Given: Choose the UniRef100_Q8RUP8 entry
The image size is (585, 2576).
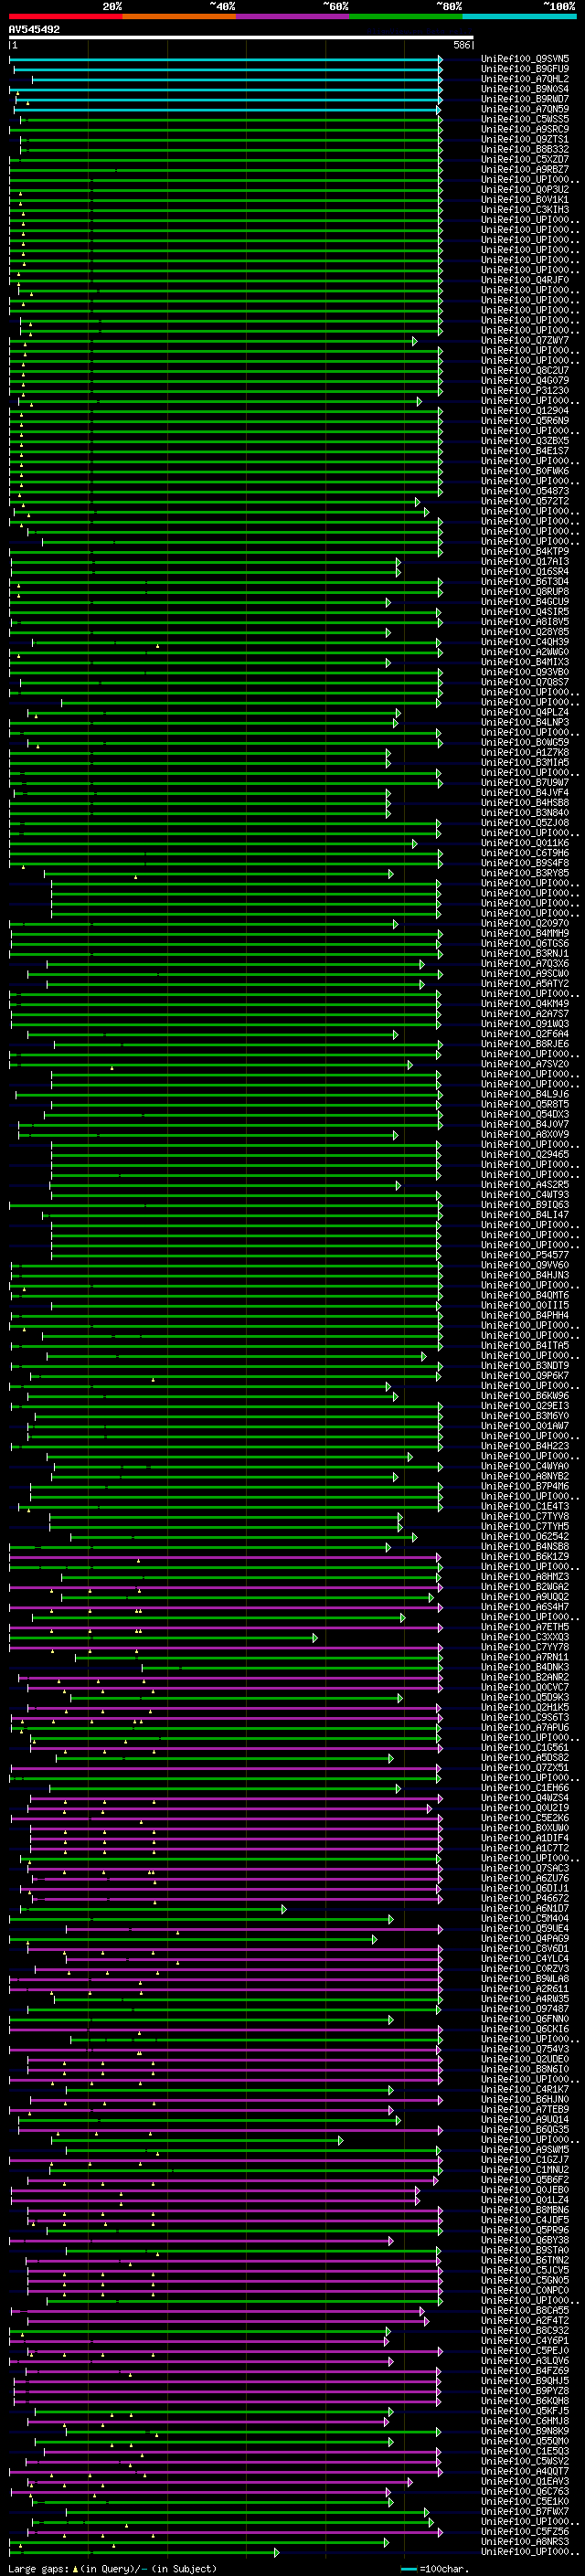Looking at the screenshot, I should pyautogui.click(x=525, y=591).
